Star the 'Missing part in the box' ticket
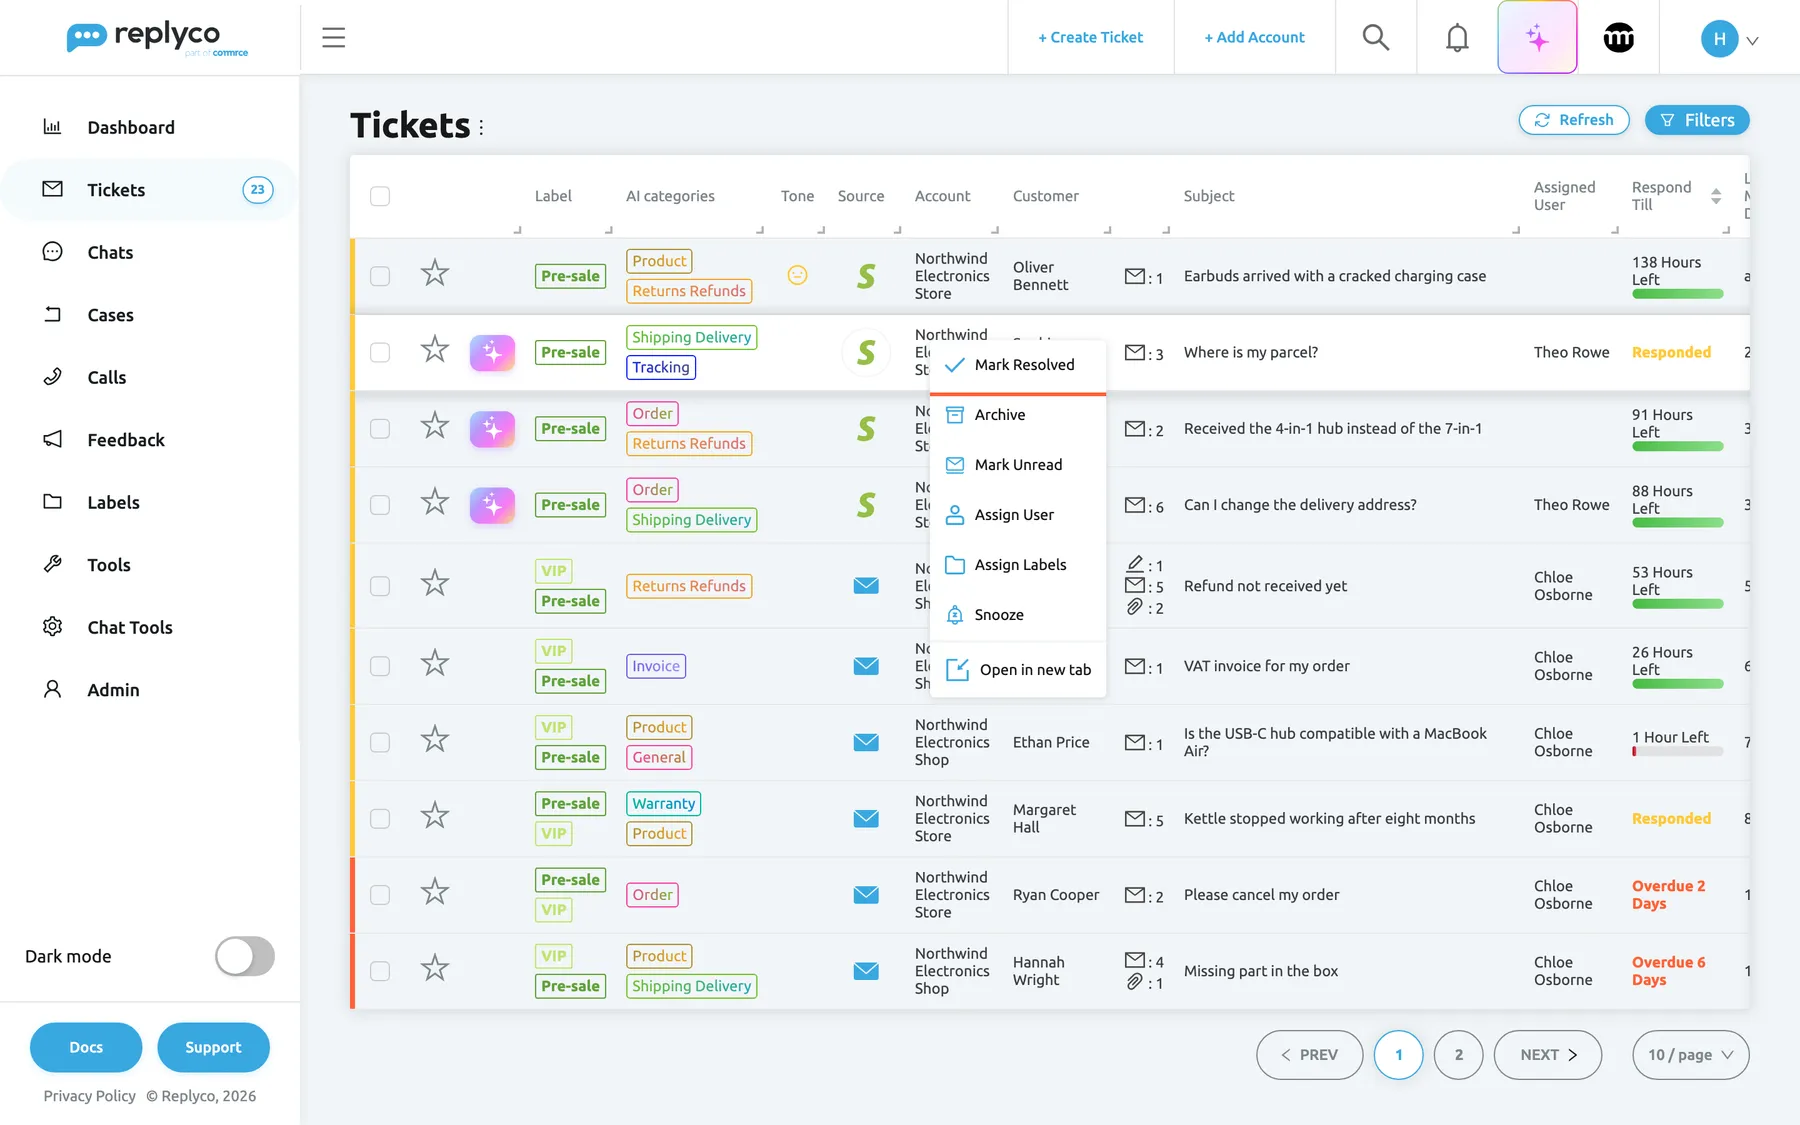Viewport: 1800px width, 1125px height. pos(434,968)
